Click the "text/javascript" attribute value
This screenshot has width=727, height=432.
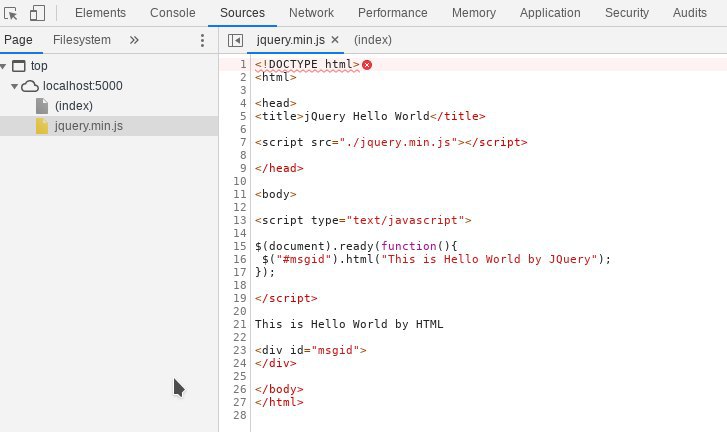[x=405, y=220]
